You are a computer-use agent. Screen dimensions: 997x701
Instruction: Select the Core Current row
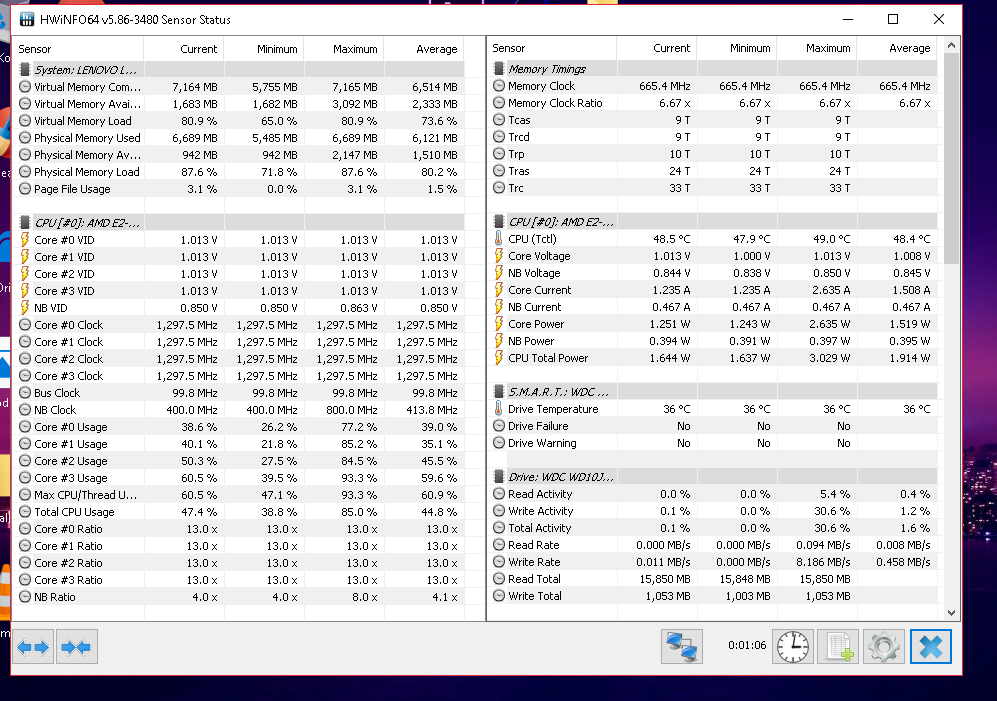[712, 289]
